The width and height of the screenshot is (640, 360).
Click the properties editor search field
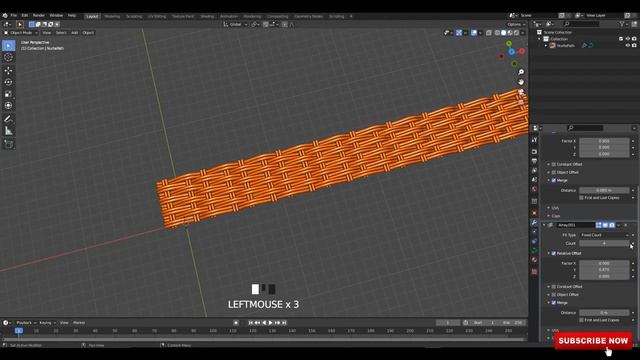point(585,128)
